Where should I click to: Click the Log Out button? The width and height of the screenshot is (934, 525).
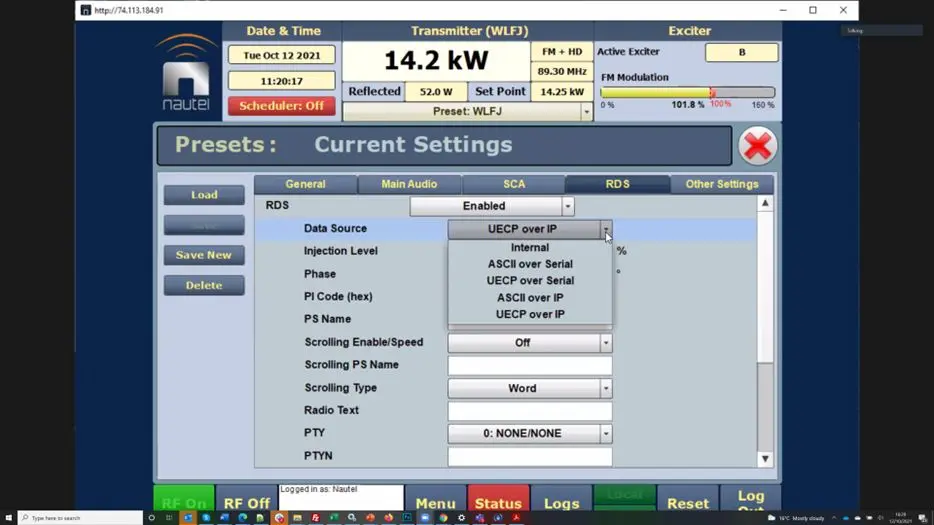(751, 499)
